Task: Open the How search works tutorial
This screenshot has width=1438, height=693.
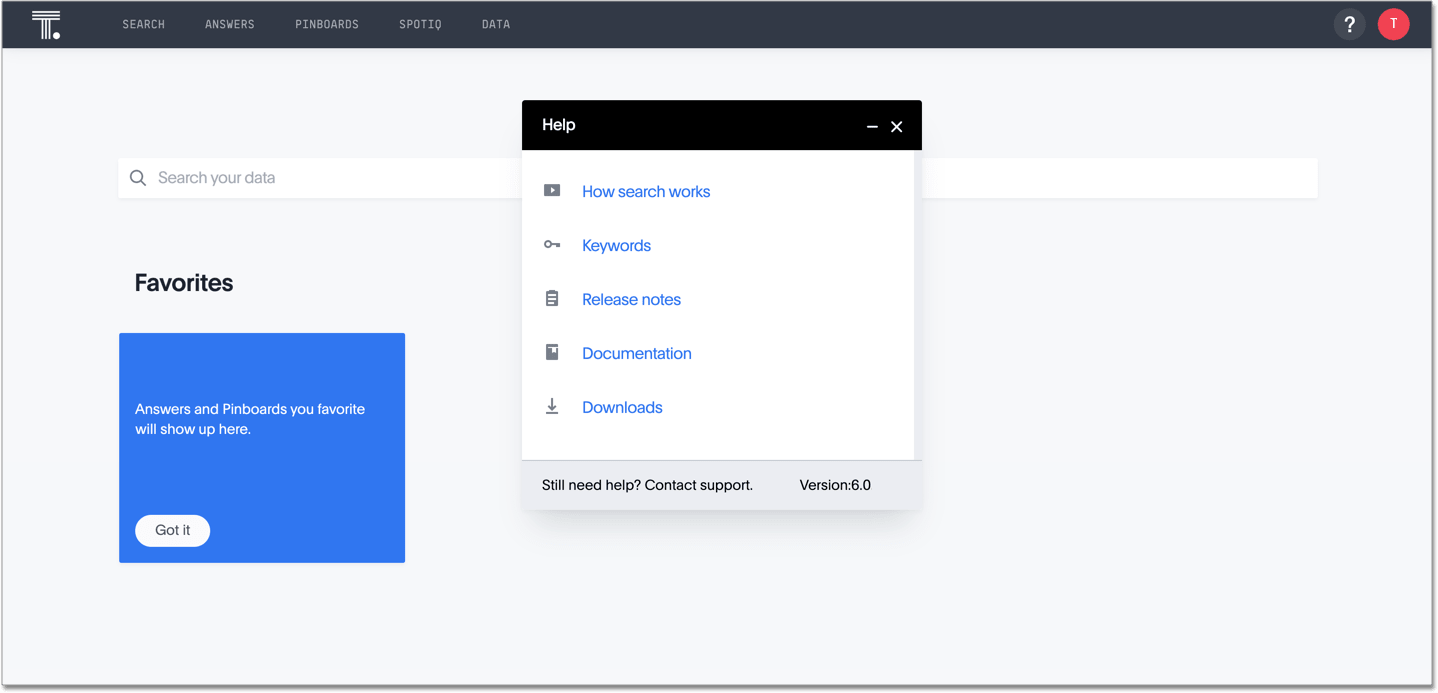Action: [x=645, y=191]
